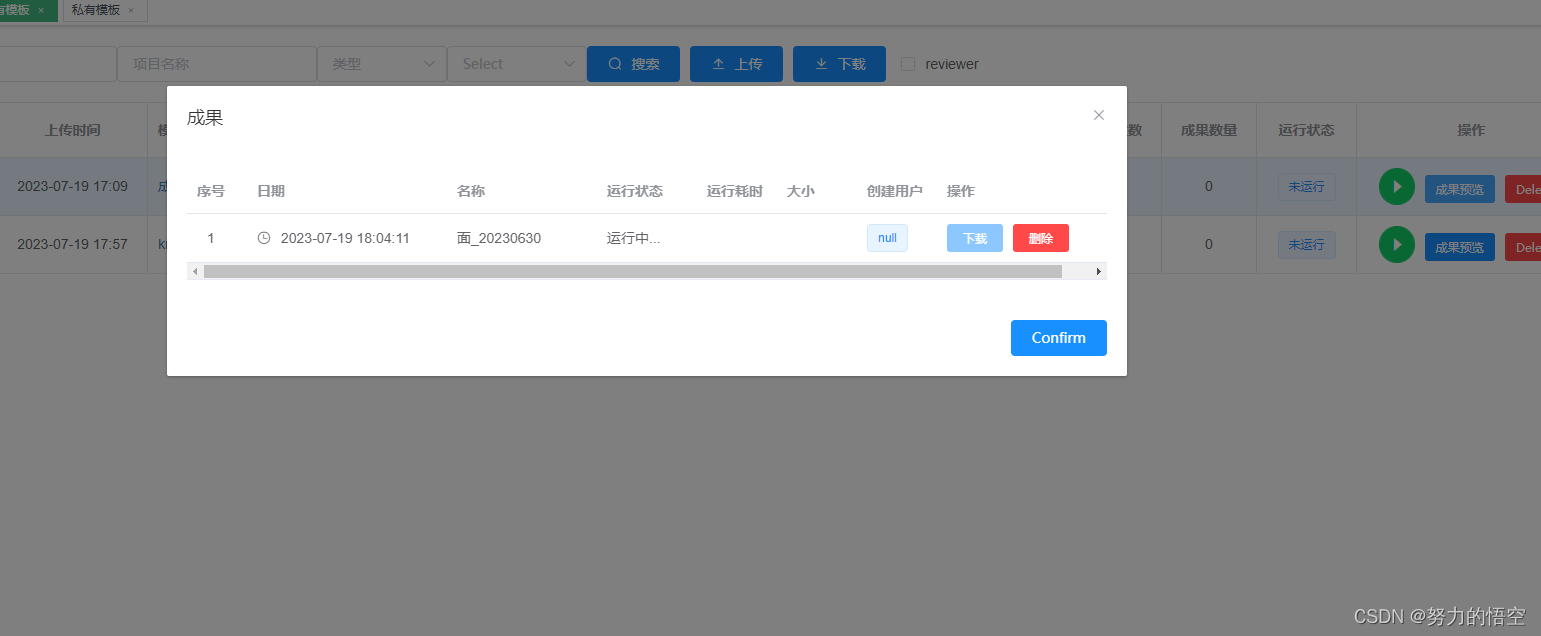The height and width of the screenshot is (636, 1541).
Task: Click the 操作 header in background table
Action: pos(1471,130)
